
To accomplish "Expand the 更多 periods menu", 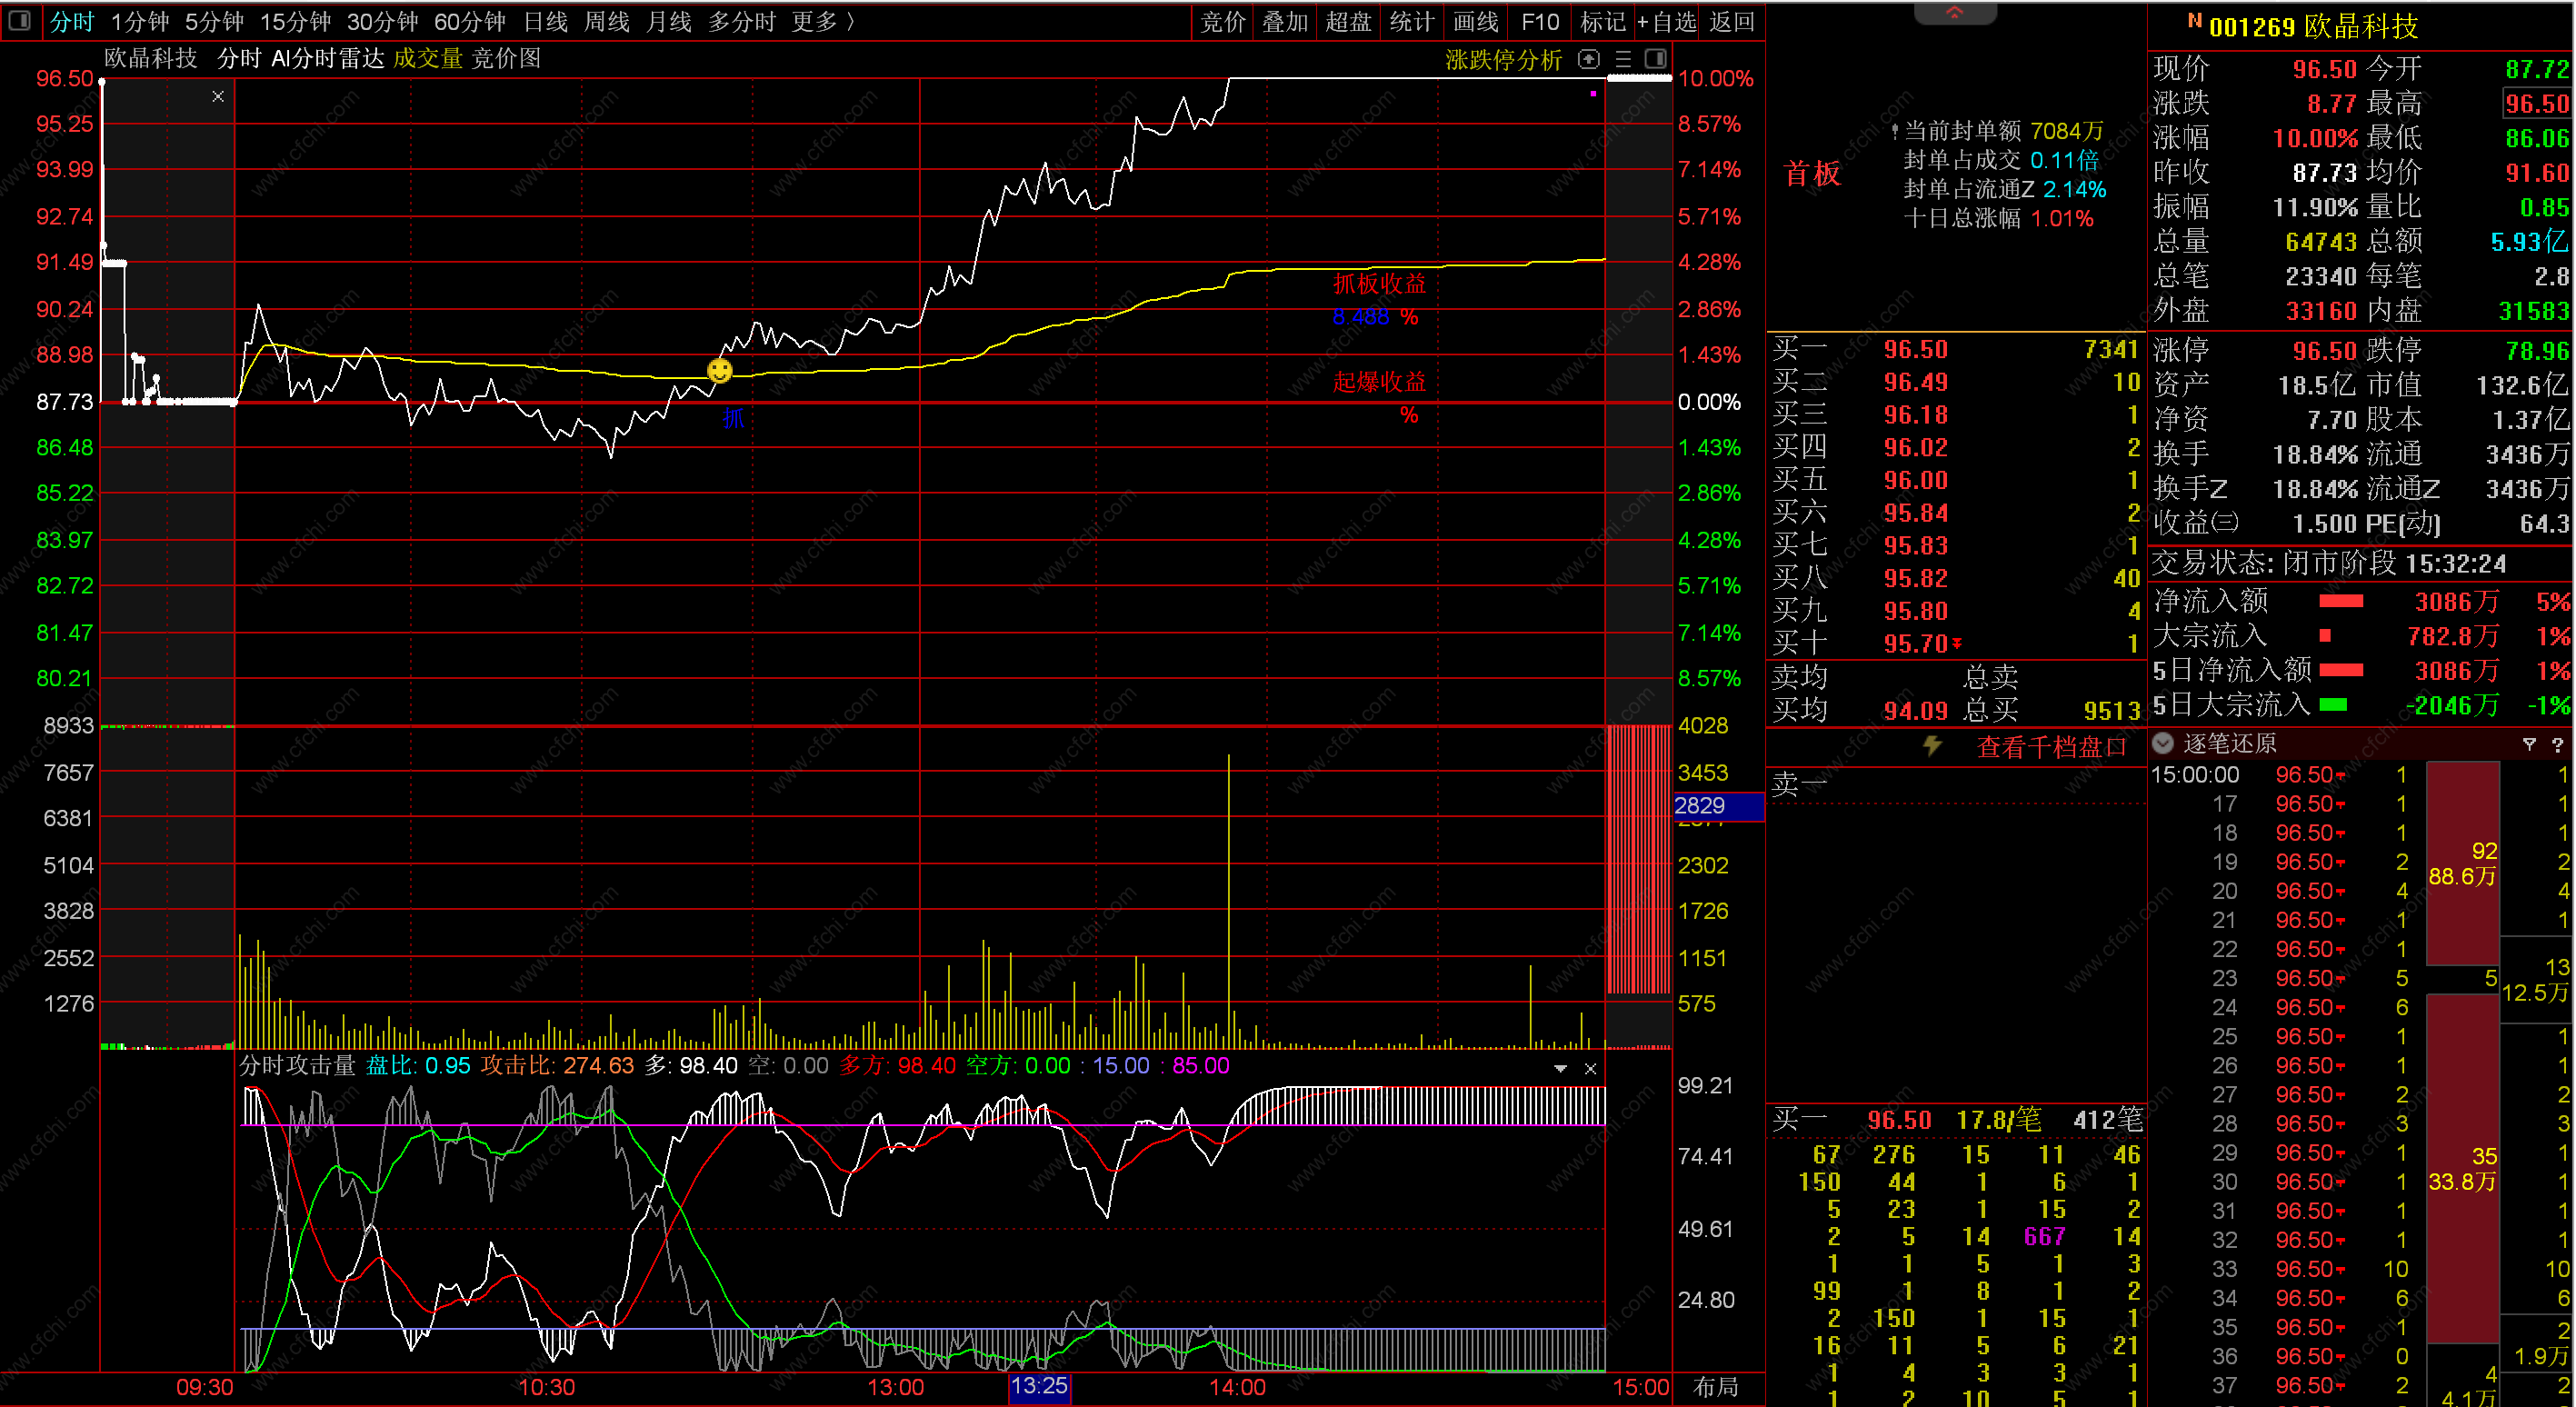I will coord(822,21).
